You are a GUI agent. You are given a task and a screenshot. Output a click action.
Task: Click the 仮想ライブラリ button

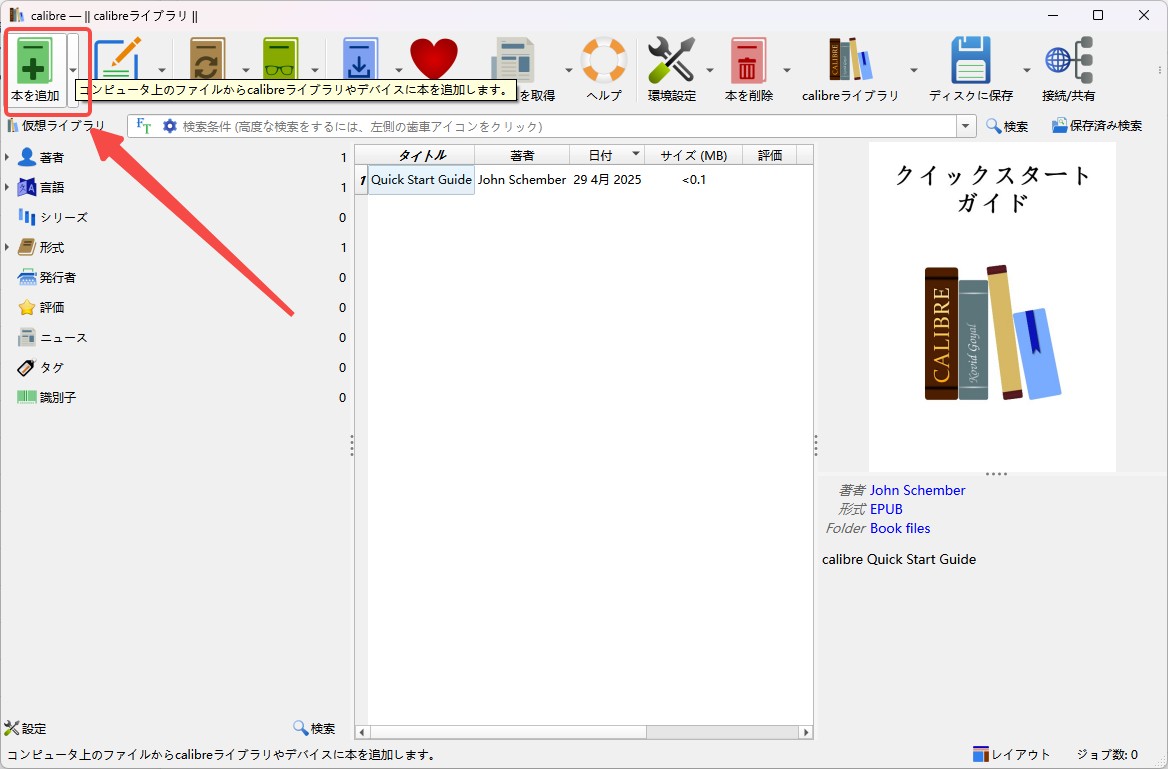tap(57, 126)
